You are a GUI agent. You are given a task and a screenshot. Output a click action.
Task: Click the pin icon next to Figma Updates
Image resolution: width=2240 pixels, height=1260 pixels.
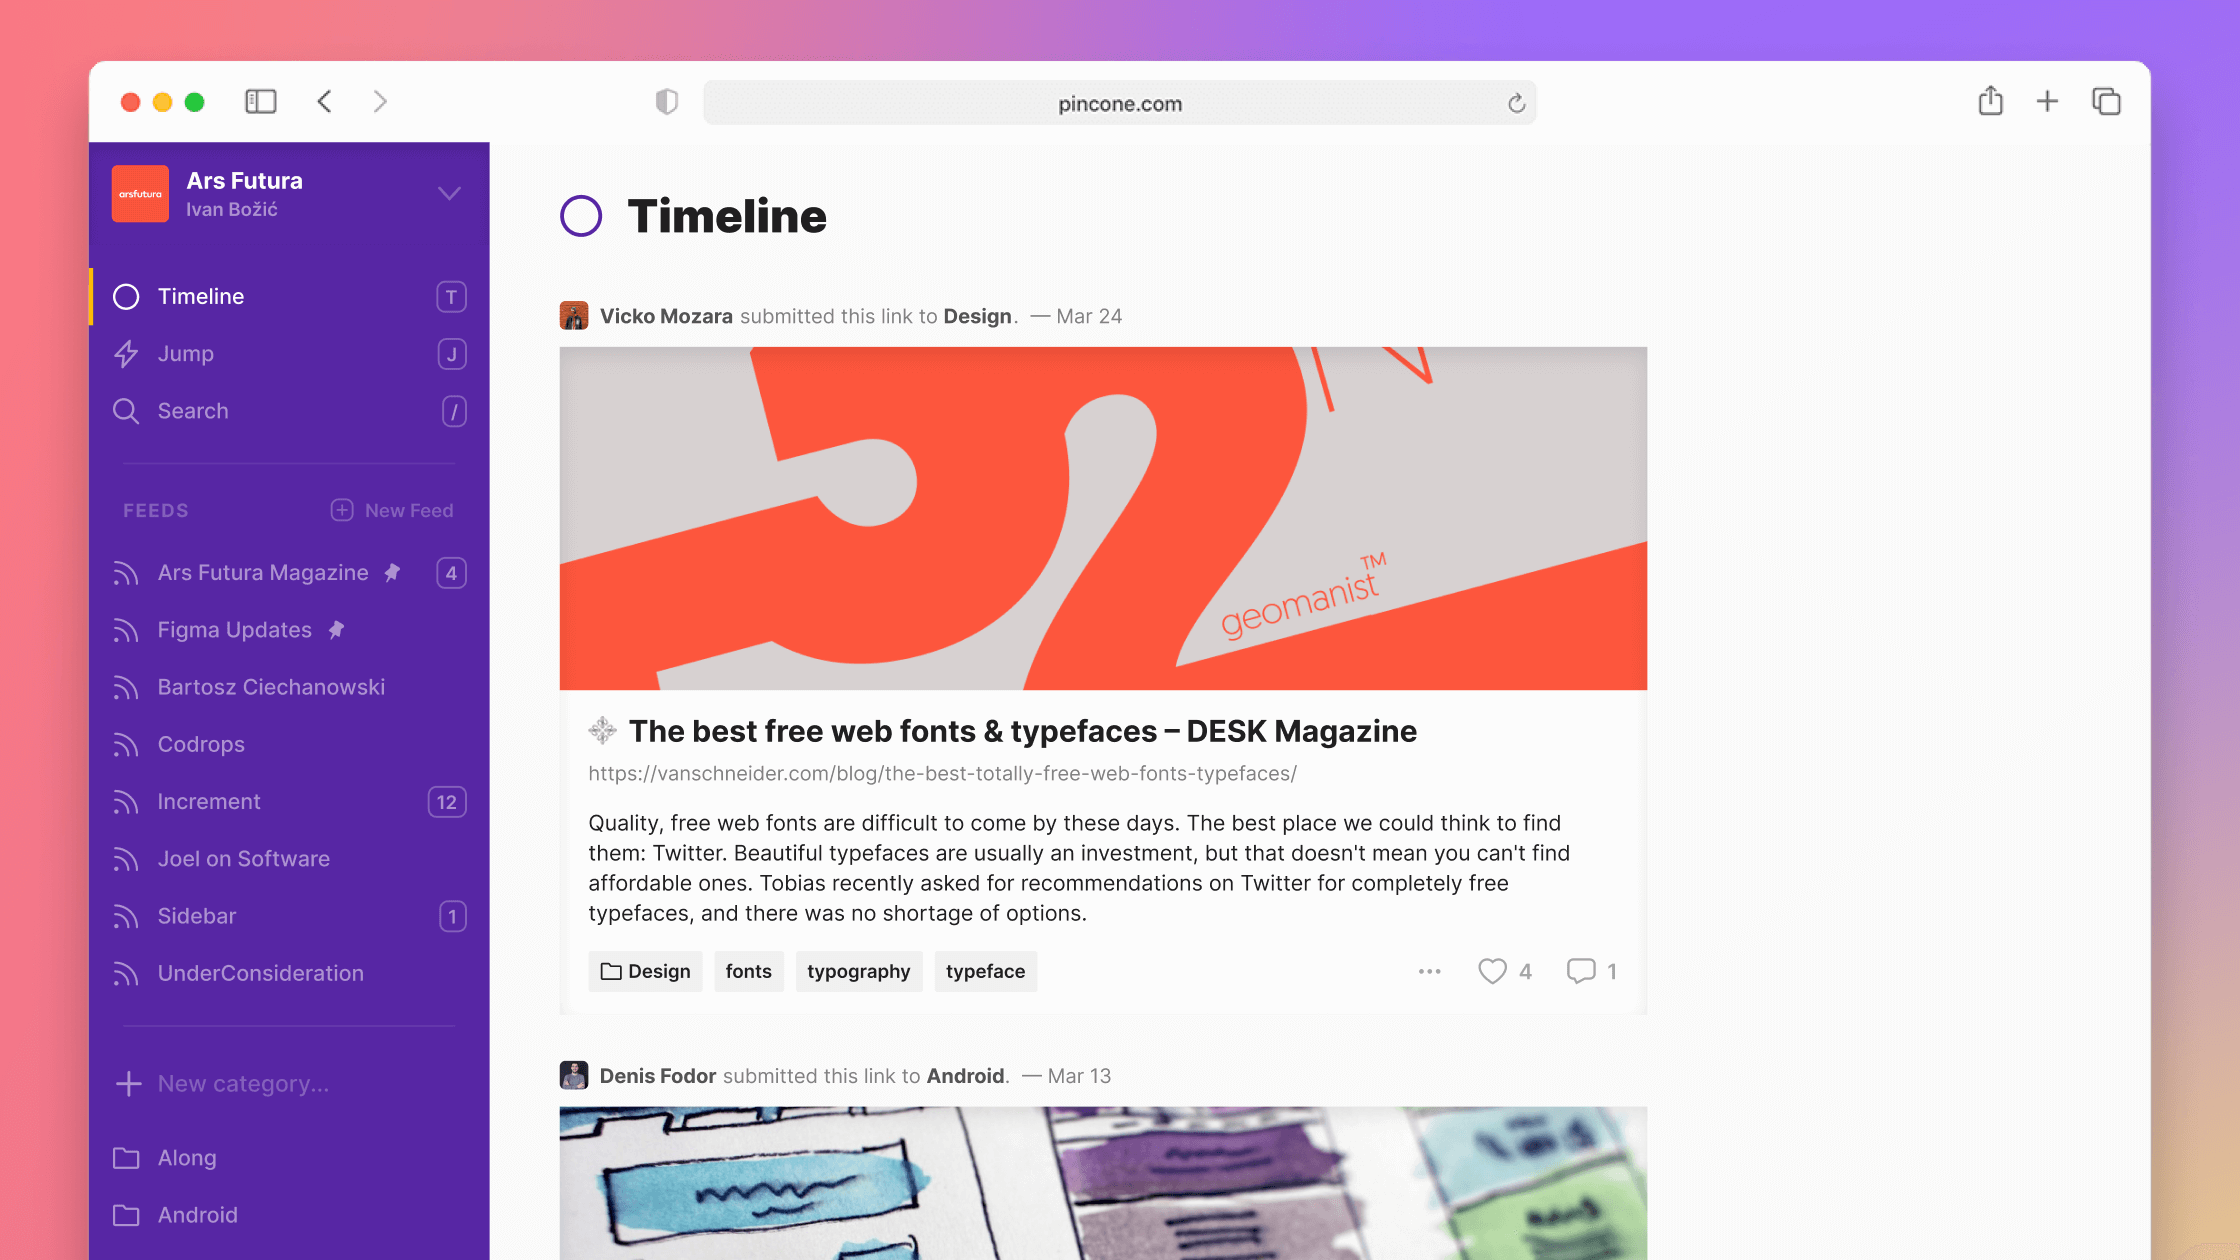click(x=342, y=631)
